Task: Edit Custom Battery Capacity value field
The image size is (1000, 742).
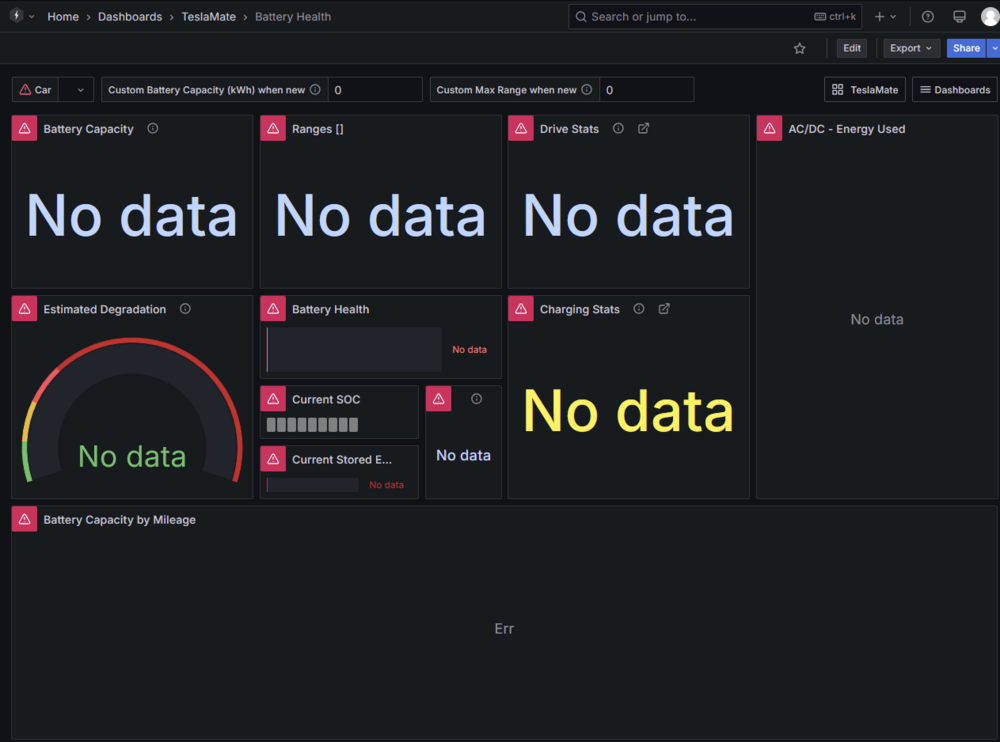Action: (x=375, y=90)
